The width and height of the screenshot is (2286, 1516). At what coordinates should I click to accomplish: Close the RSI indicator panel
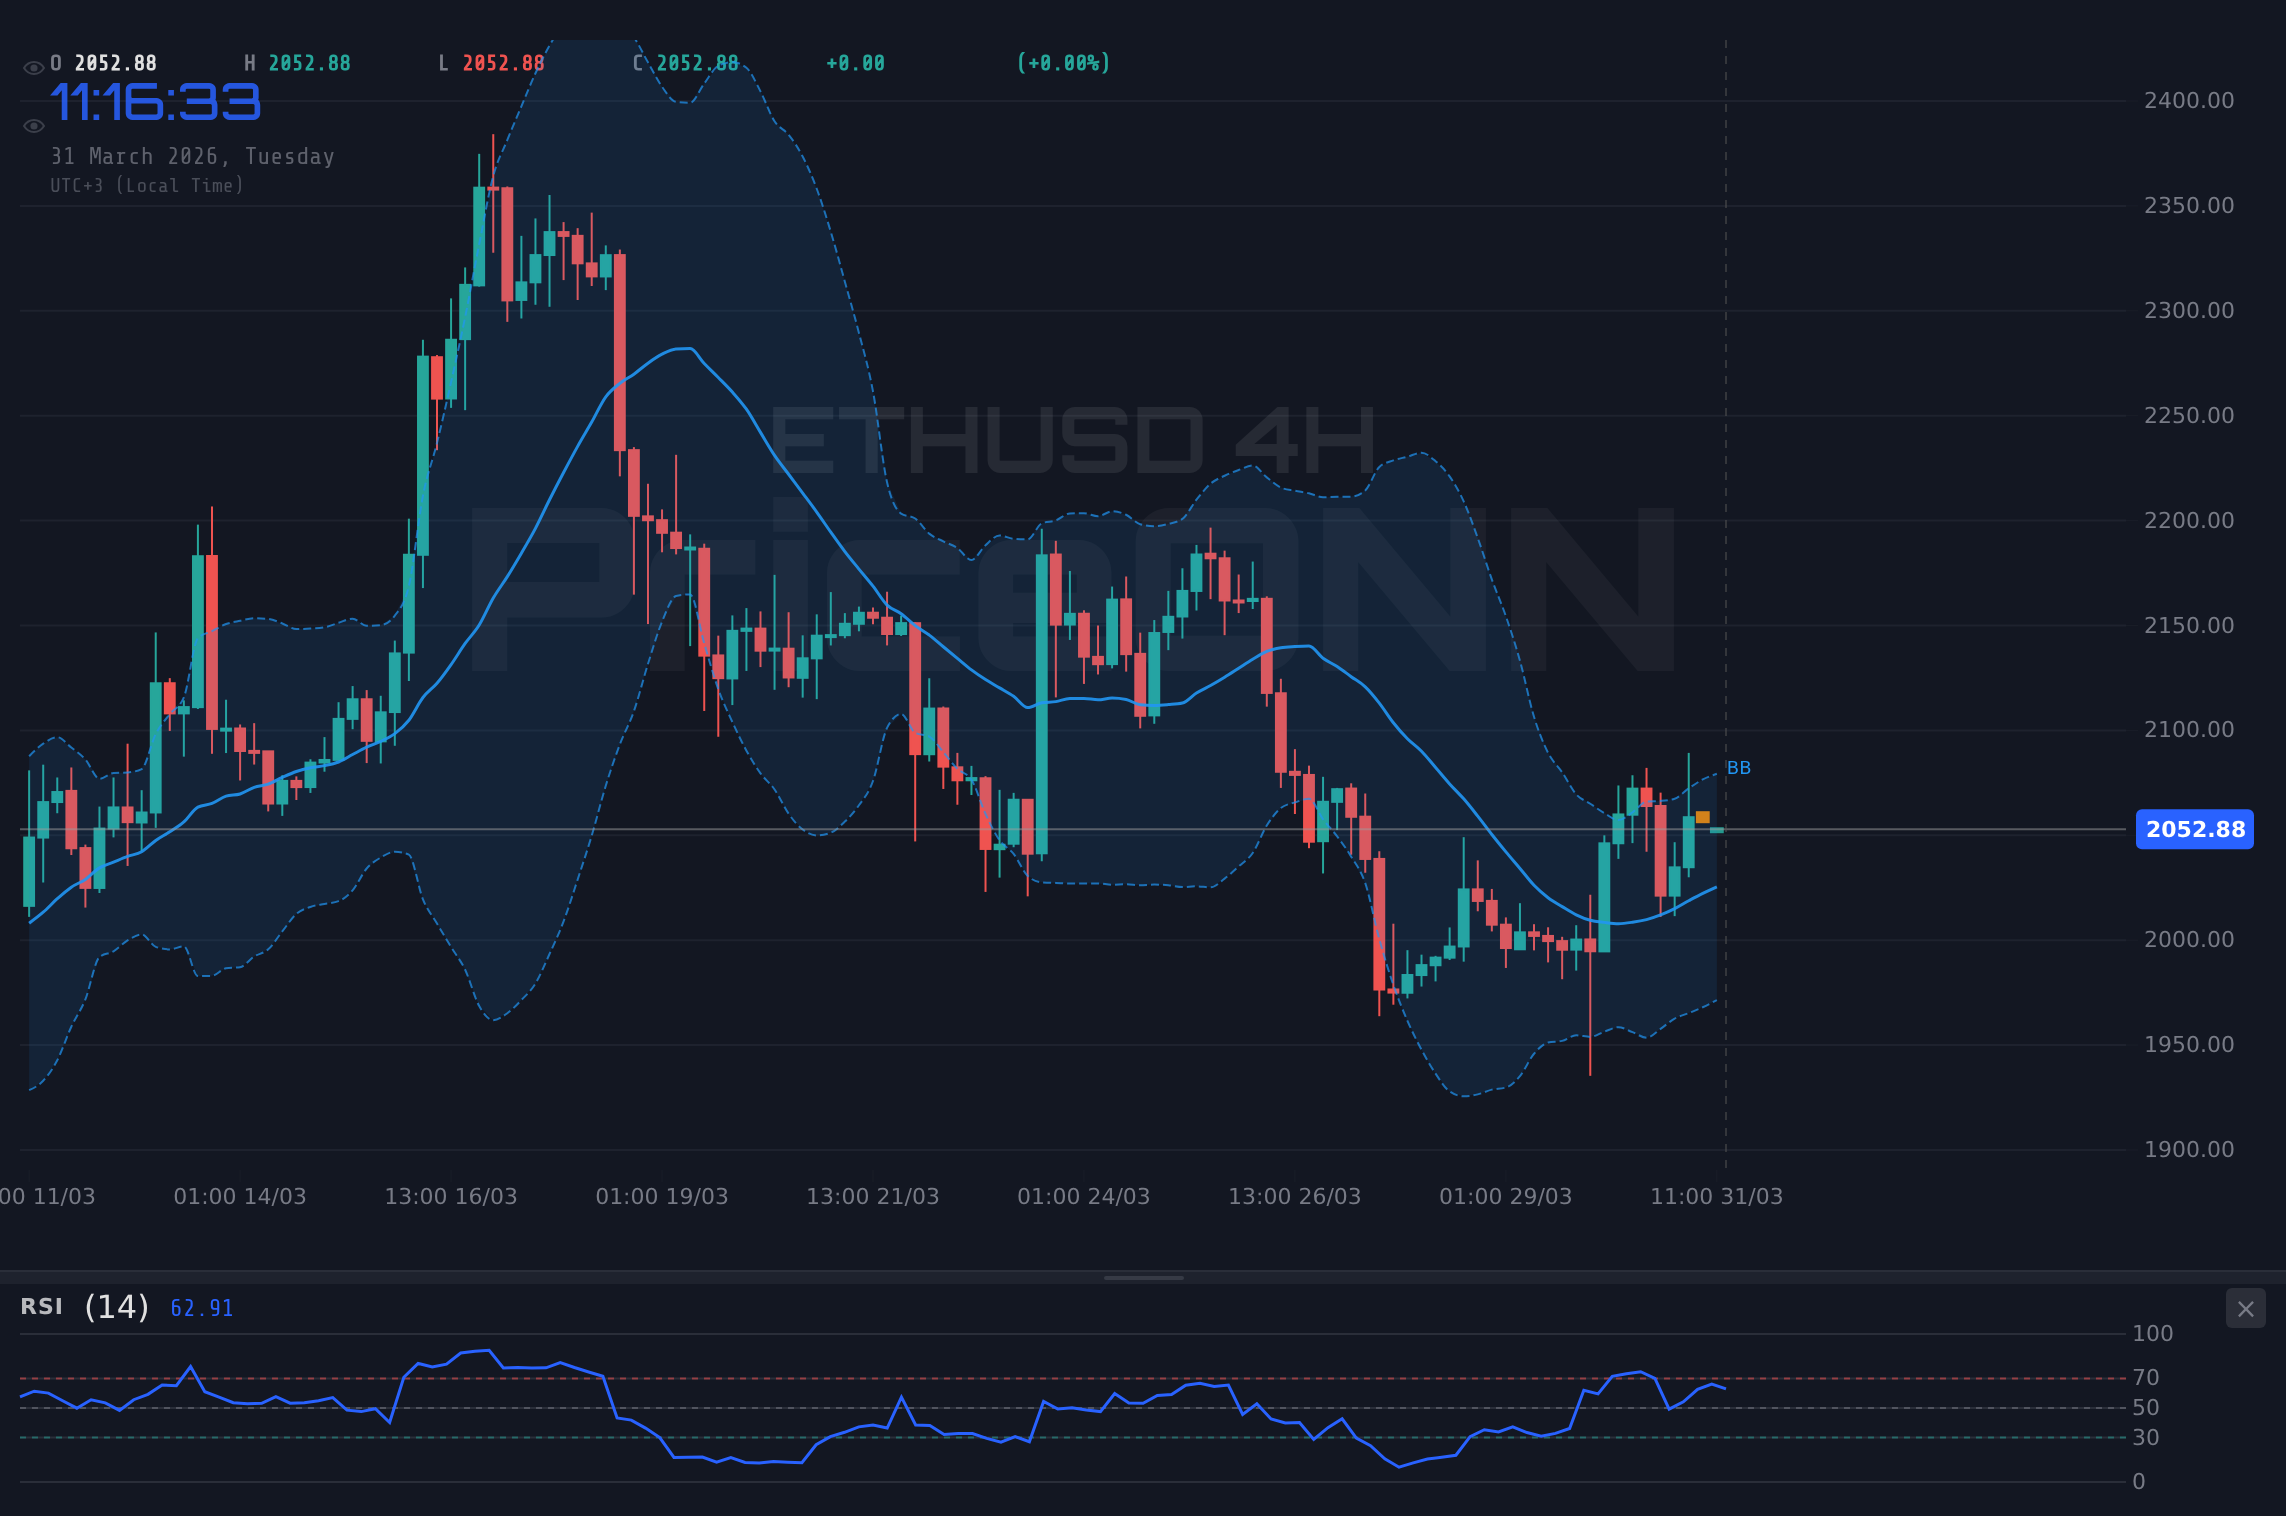(x=2245, y=1308)
